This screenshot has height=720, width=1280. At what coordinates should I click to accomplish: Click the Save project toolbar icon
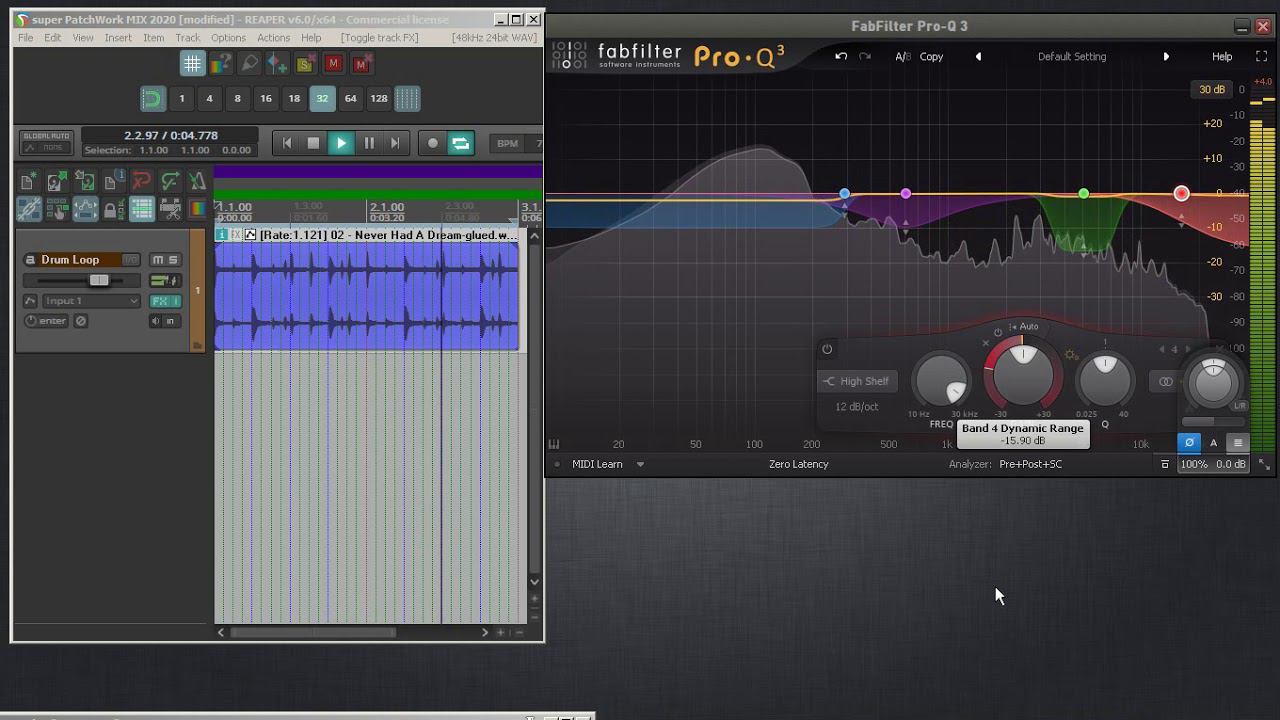point(85,182)
